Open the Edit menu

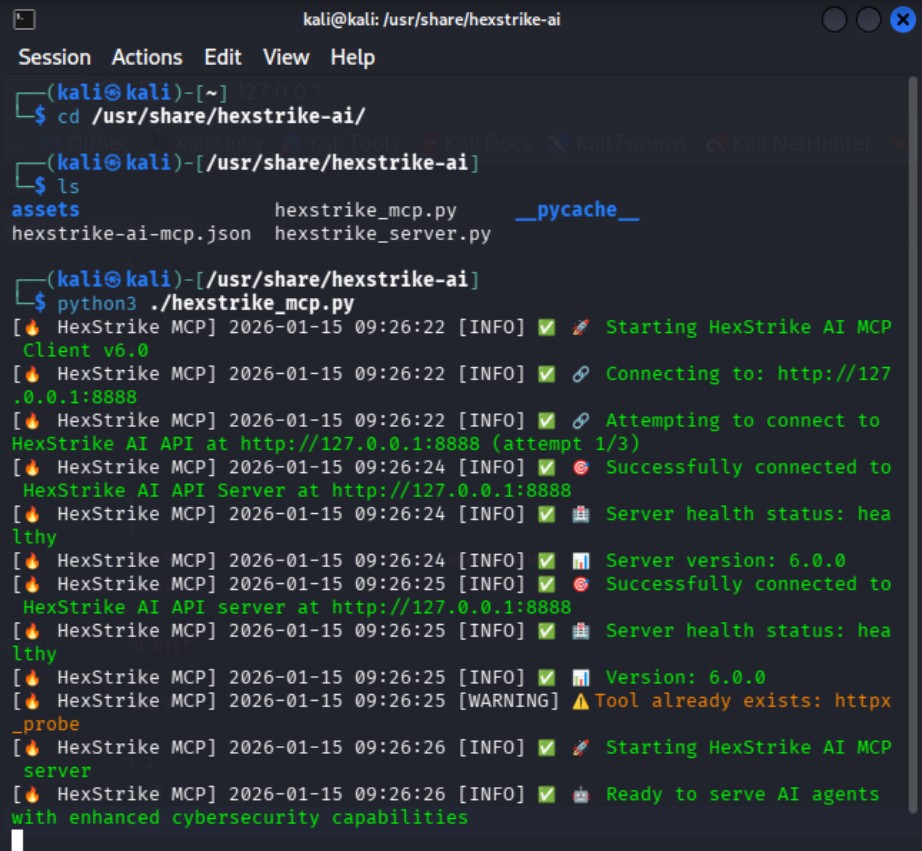pos(223,57)
